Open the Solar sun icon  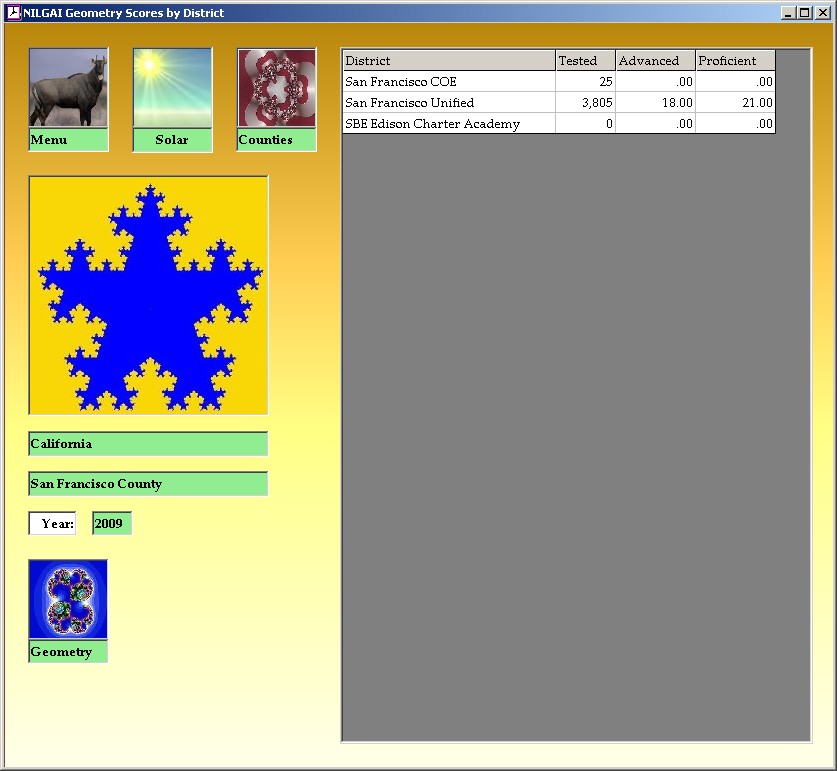coord(172,89)
